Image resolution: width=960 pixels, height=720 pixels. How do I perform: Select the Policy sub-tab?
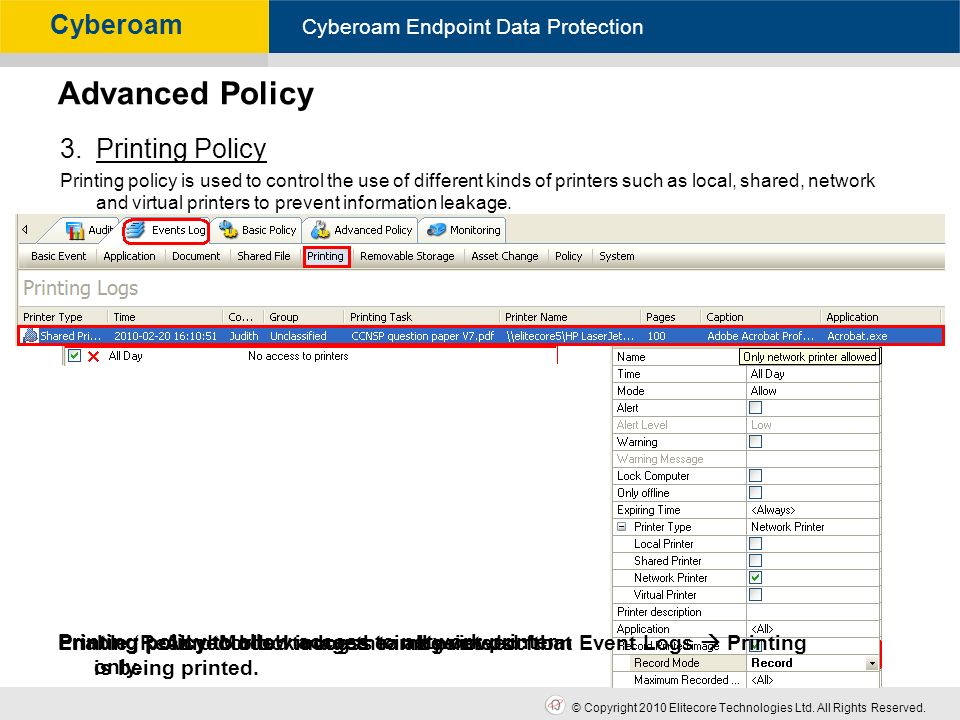(x=568, y=257)
